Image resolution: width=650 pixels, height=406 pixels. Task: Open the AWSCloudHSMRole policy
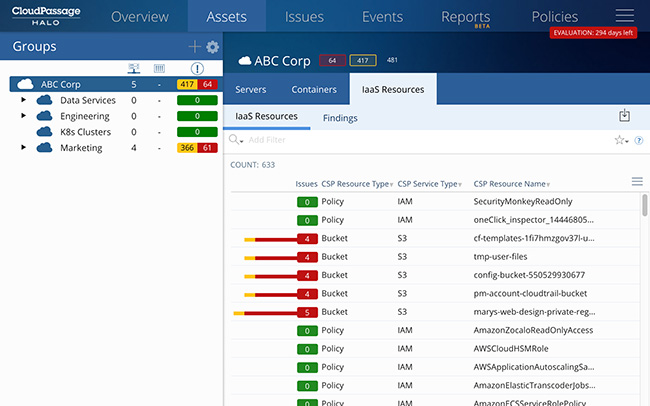[511, 348]
